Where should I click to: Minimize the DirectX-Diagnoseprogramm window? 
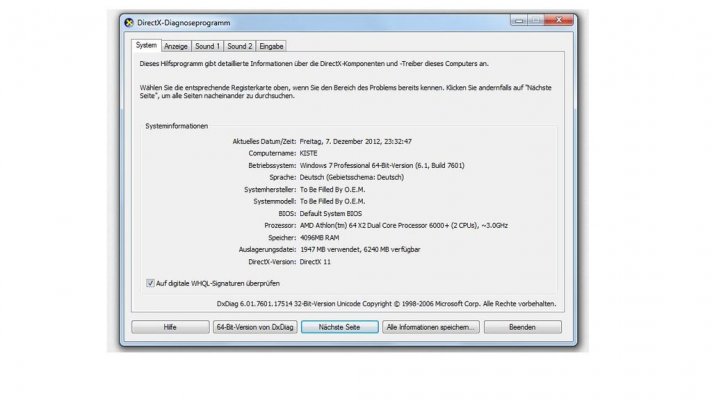(519, 20)
